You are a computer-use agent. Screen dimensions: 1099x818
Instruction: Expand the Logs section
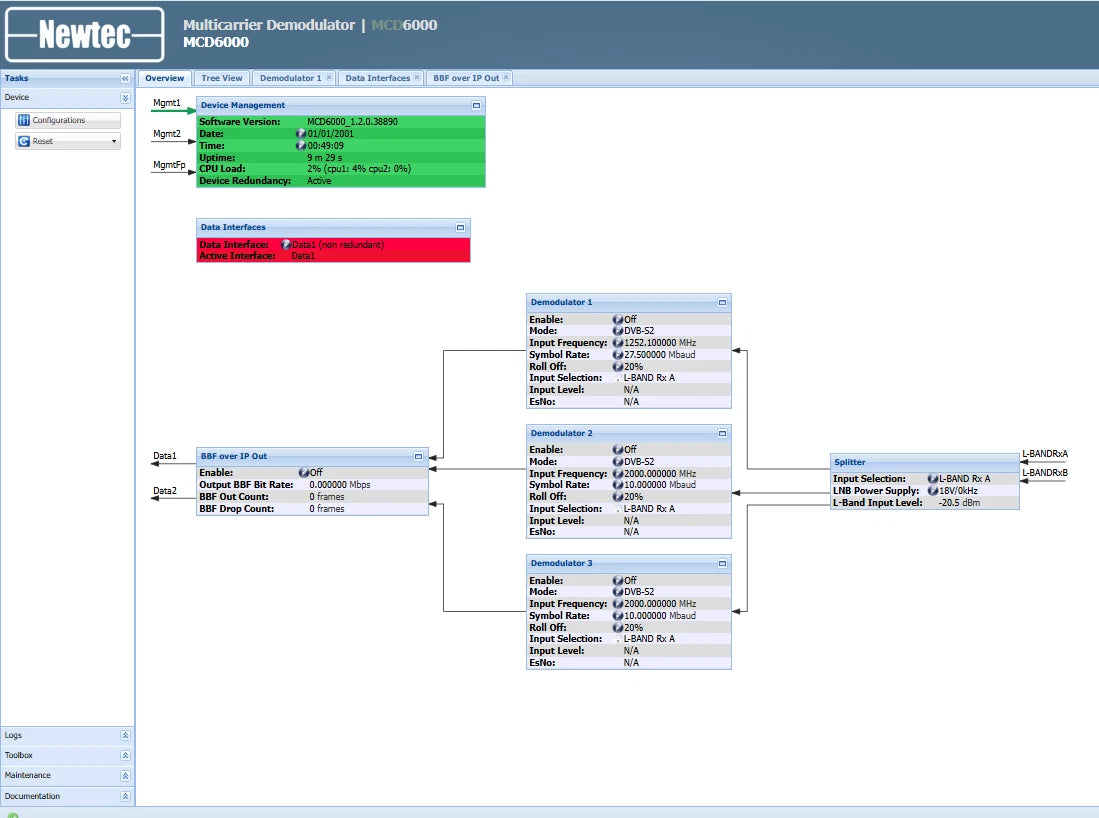coord(125,735)
